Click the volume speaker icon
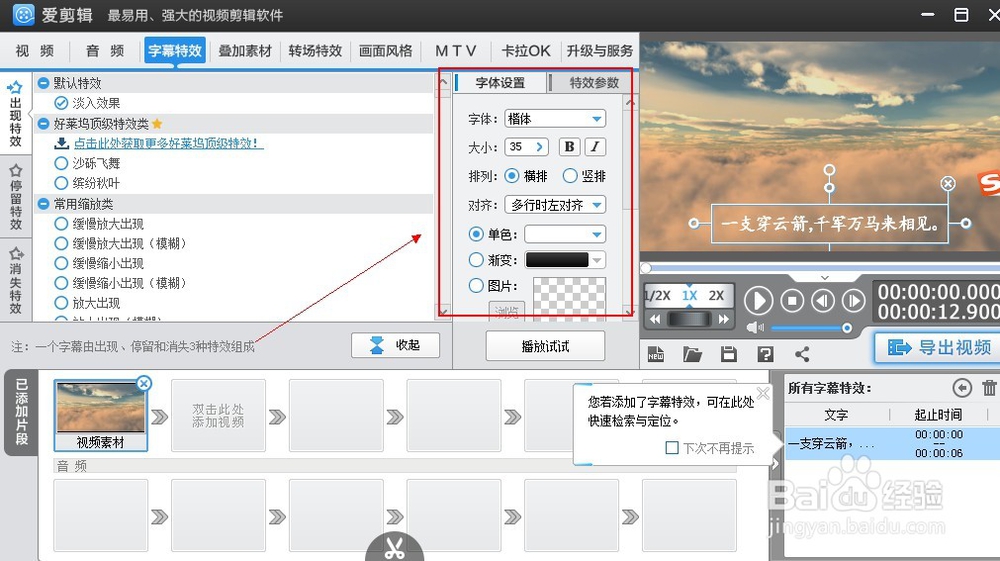 click(x=755, y=328)
